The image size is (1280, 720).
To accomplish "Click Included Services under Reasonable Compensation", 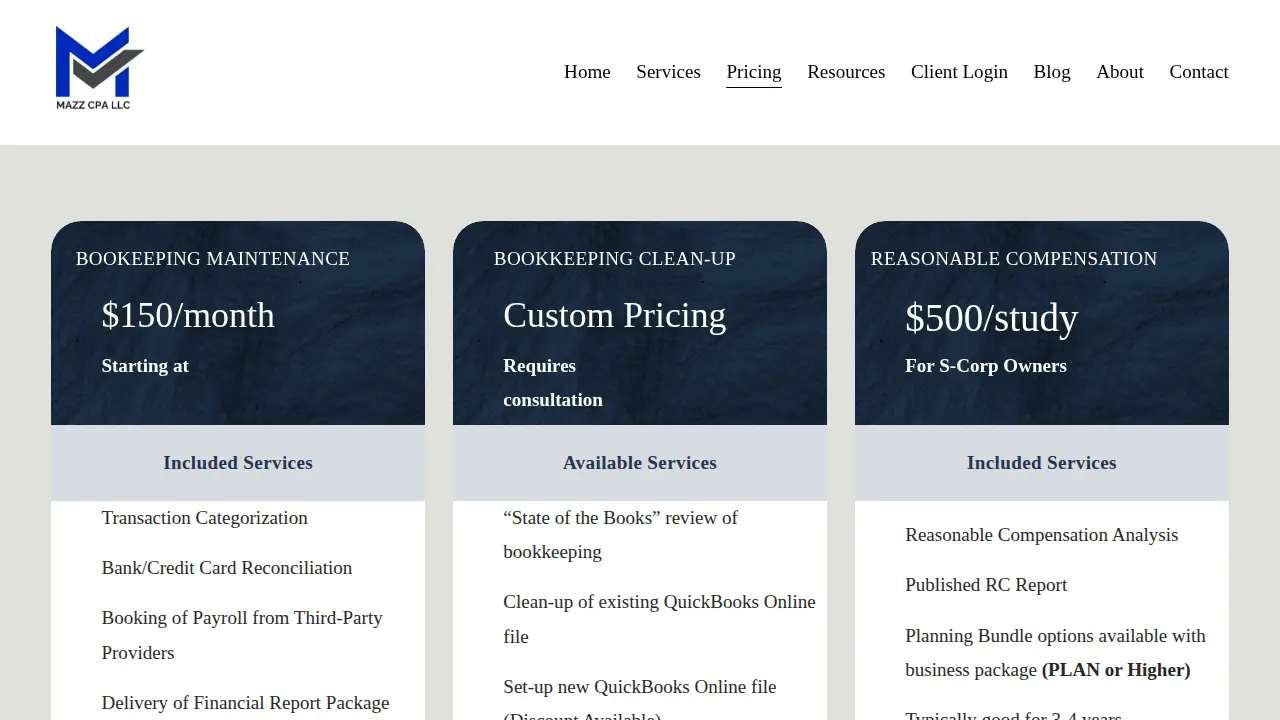I will click(x=1042, y=463).
